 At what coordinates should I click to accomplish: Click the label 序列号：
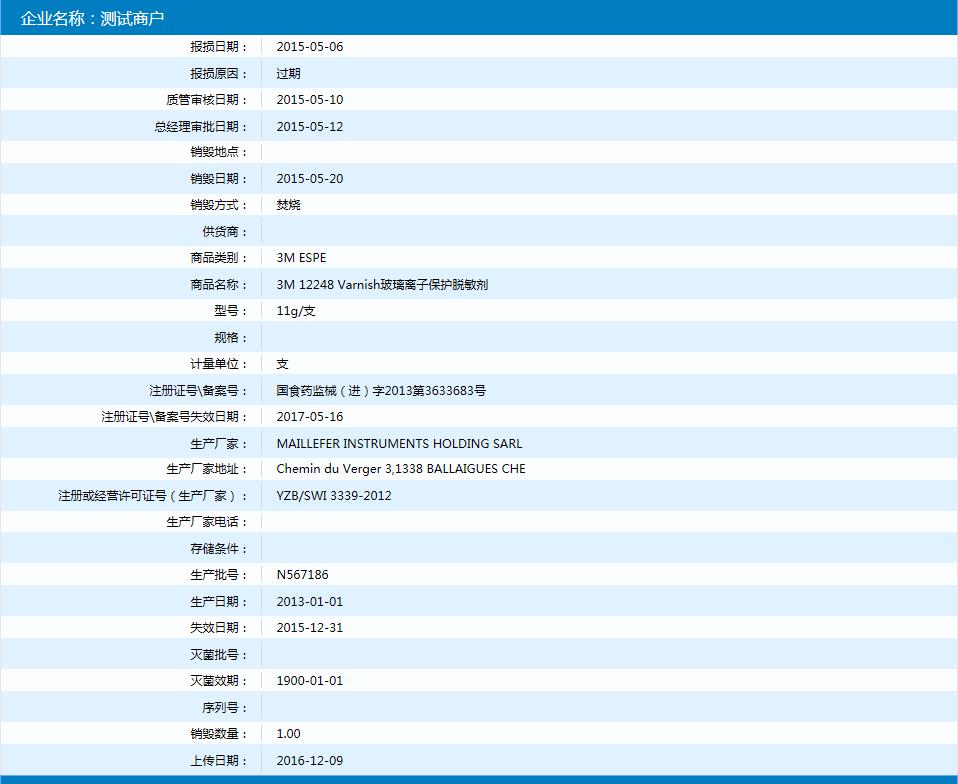pos(225,708)
